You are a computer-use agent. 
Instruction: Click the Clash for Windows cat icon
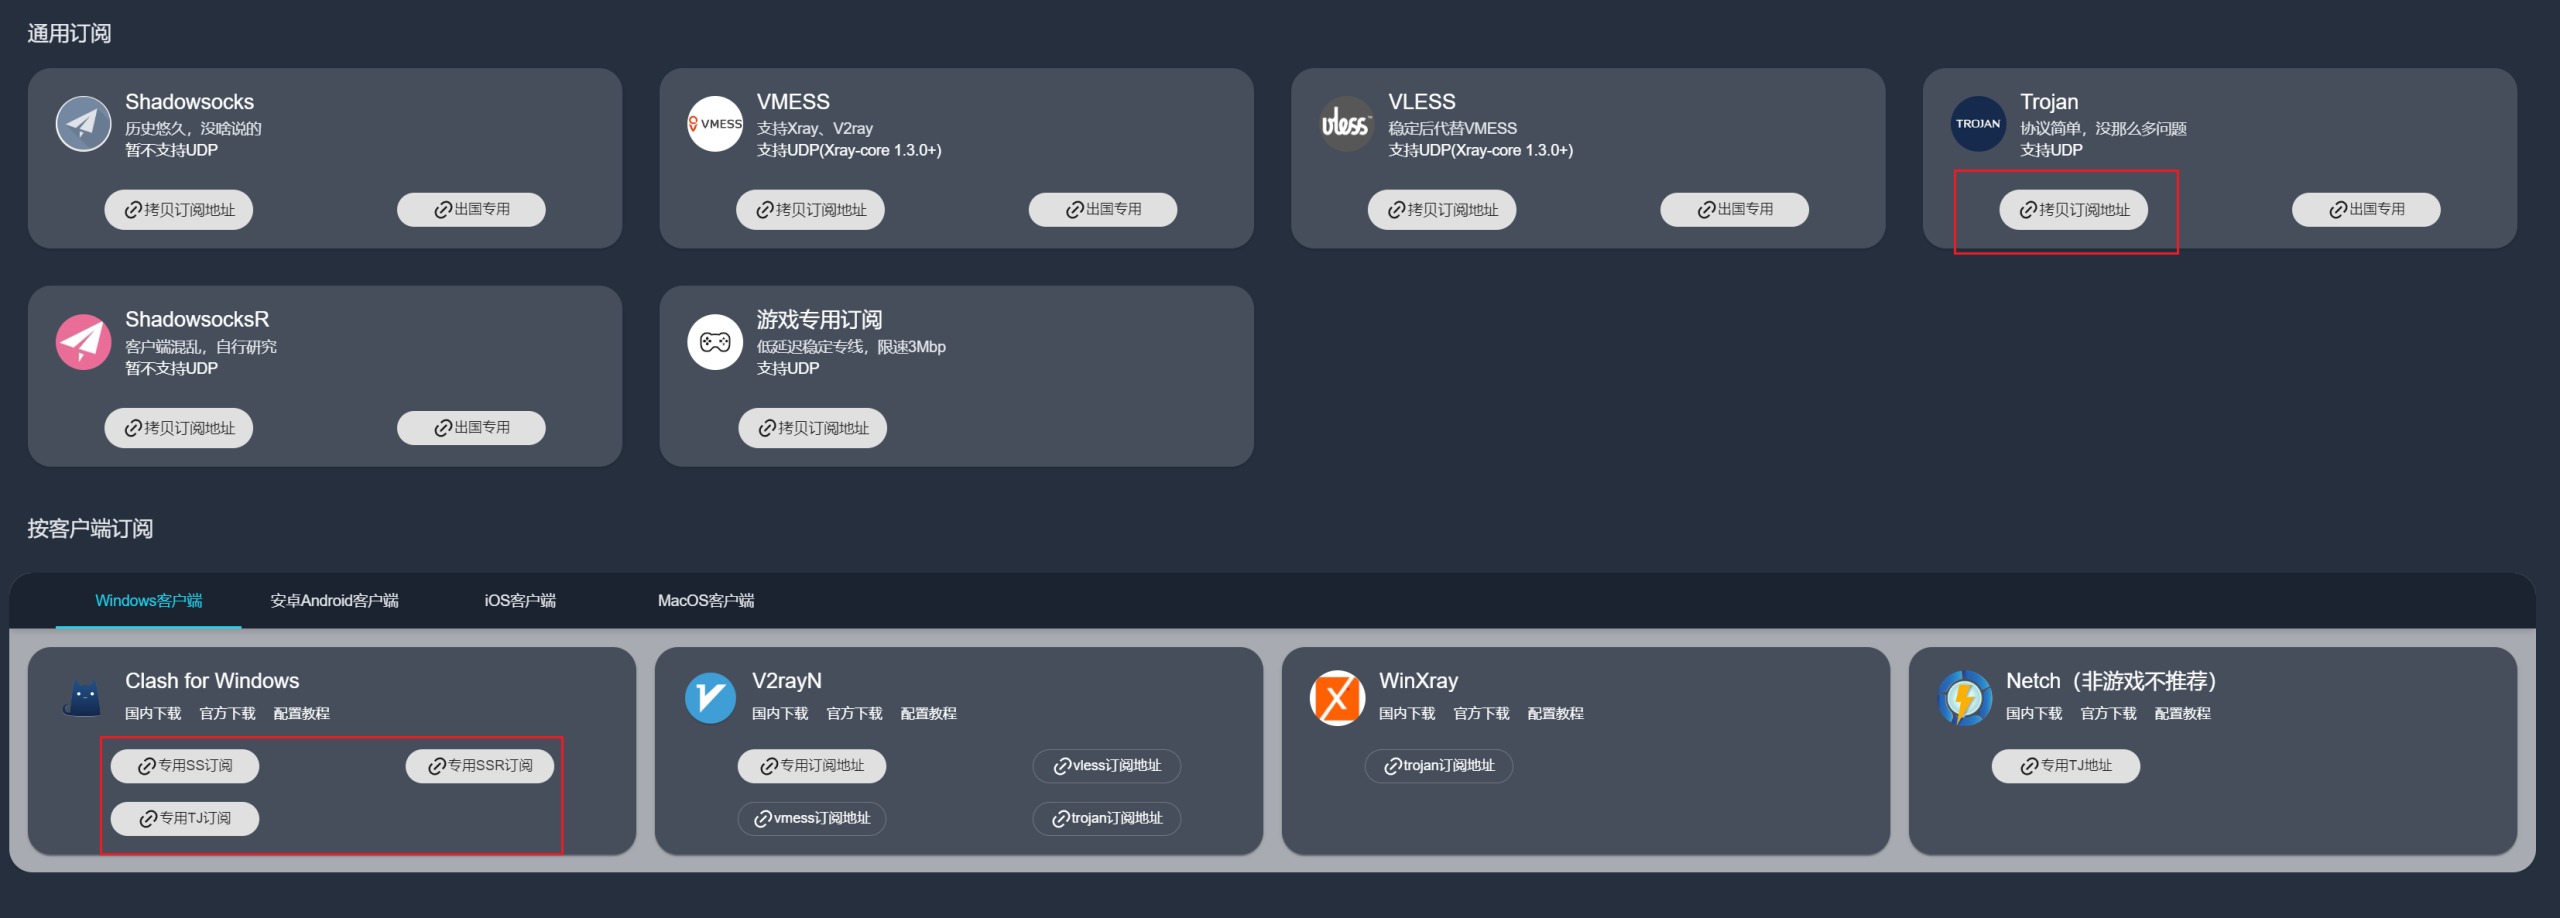[x=83, y=697]
